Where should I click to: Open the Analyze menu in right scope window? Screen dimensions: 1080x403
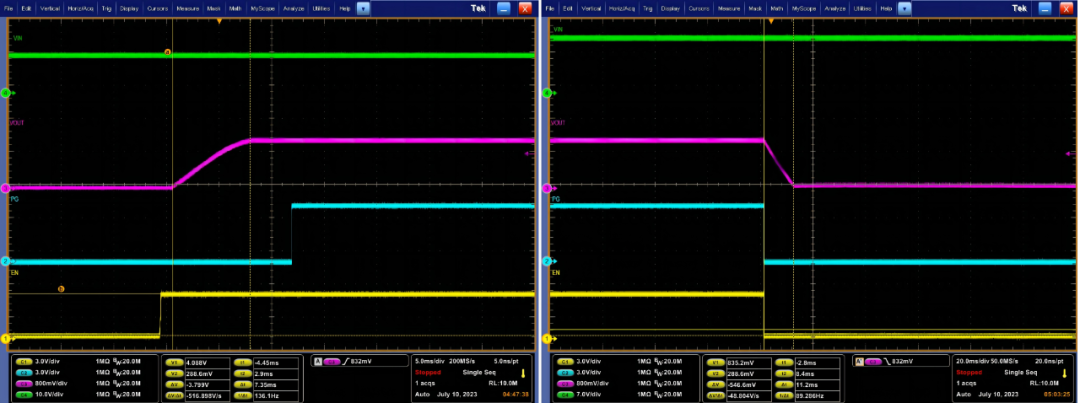(x=835, y=8)
